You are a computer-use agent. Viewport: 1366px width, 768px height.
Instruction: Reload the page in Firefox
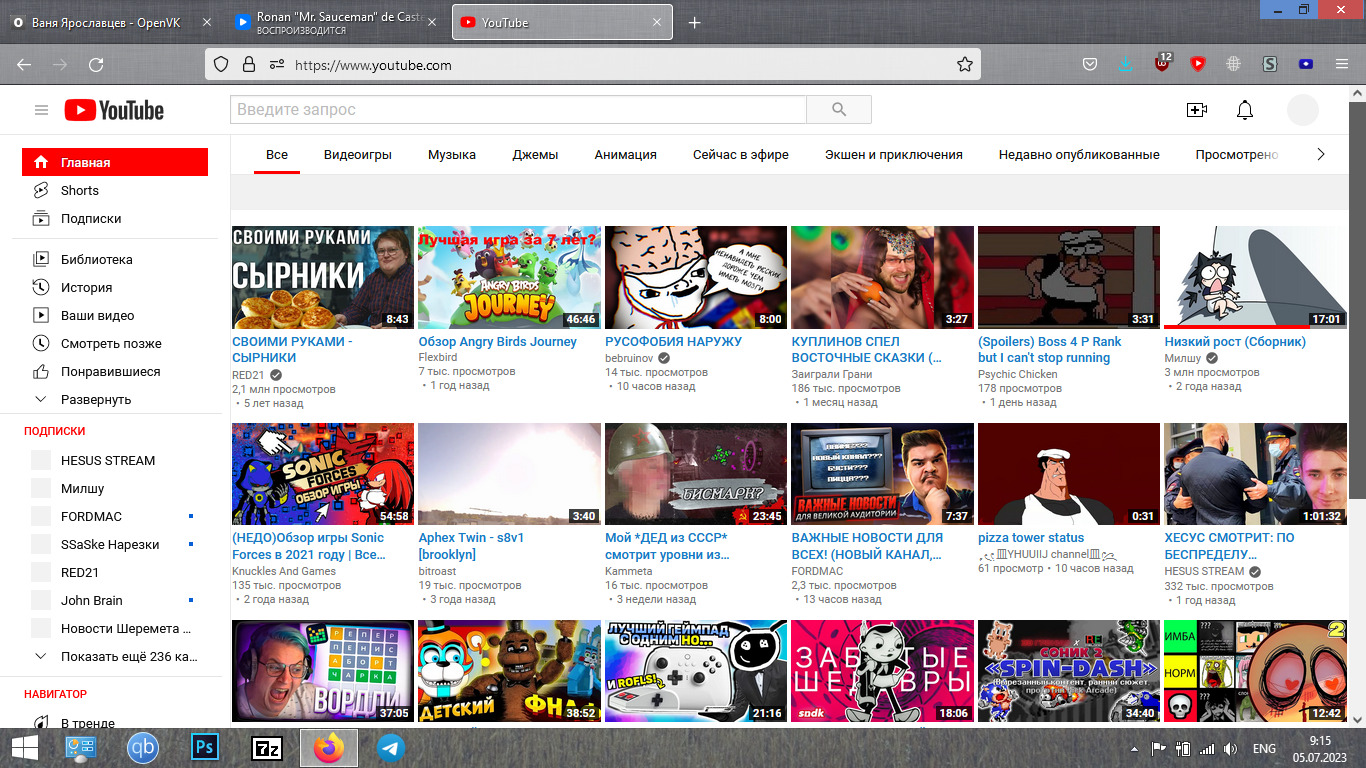(96, 65)
